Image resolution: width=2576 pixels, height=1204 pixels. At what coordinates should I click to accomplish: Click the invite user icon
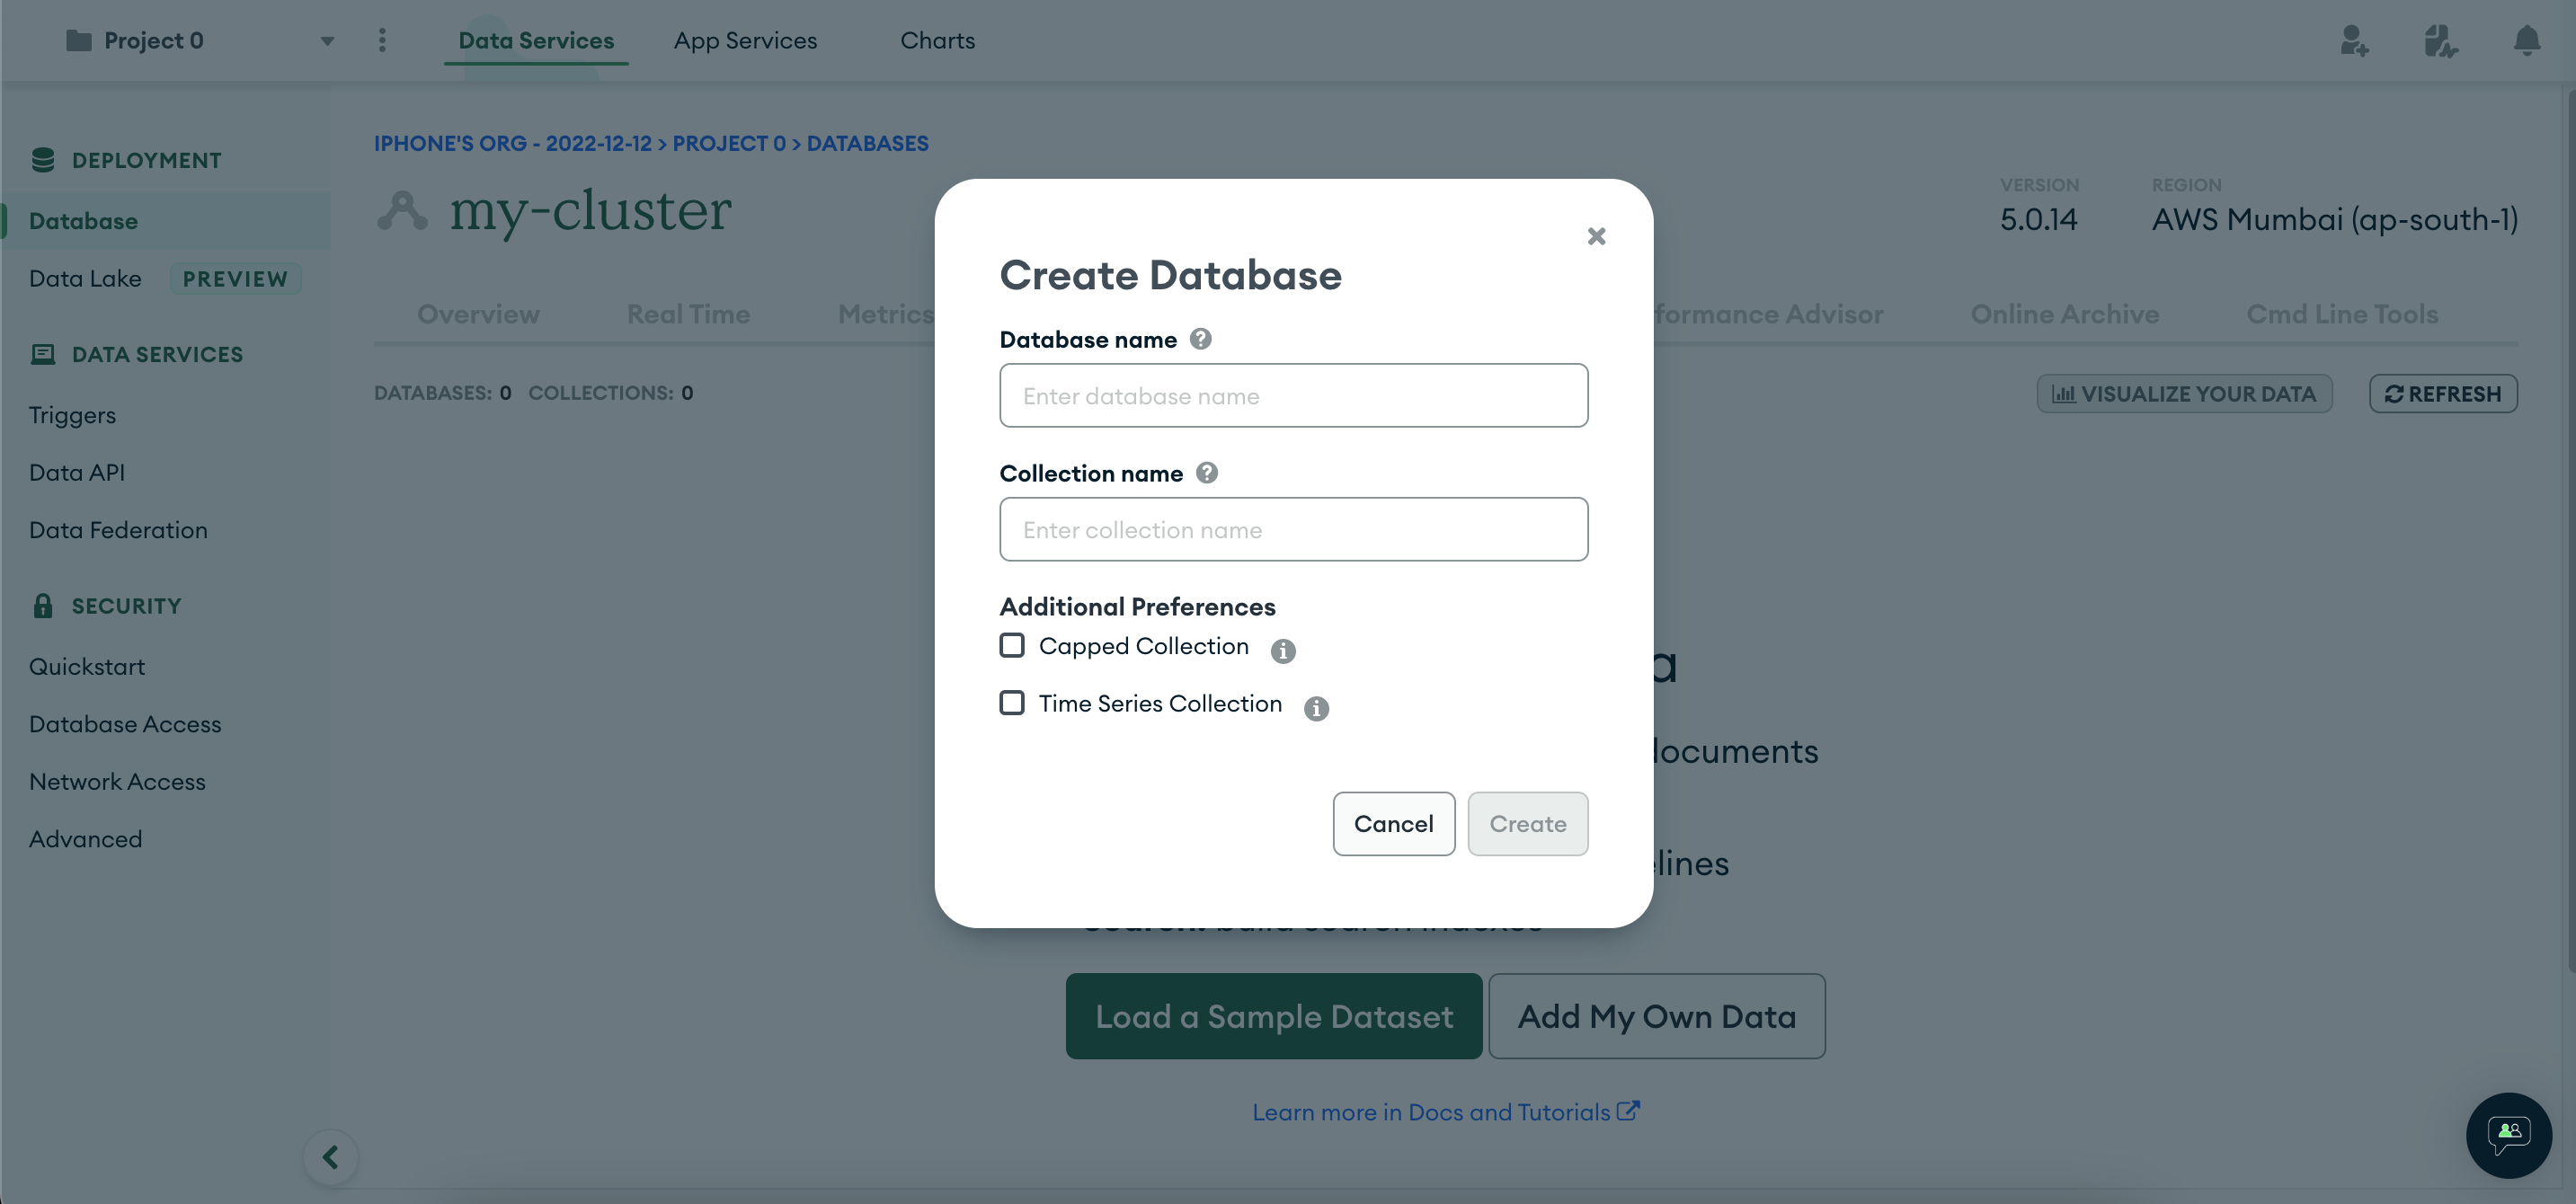pyautogui.click(x=2354, y=40)
